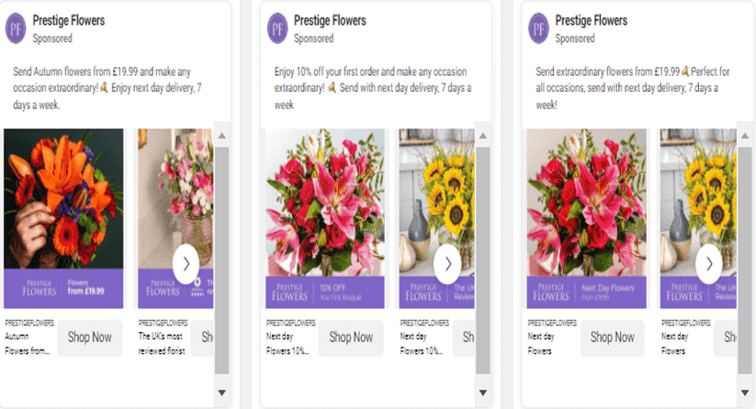
Task: Advance first ad carousel with next arrow
Action: coord(188,264)
